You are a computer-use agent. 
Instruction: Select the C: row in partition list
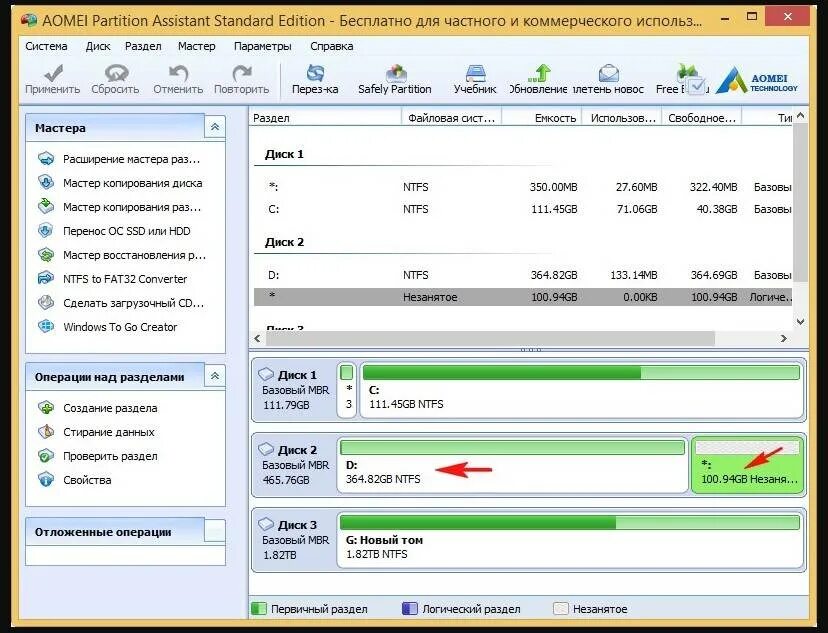[523, 209]
